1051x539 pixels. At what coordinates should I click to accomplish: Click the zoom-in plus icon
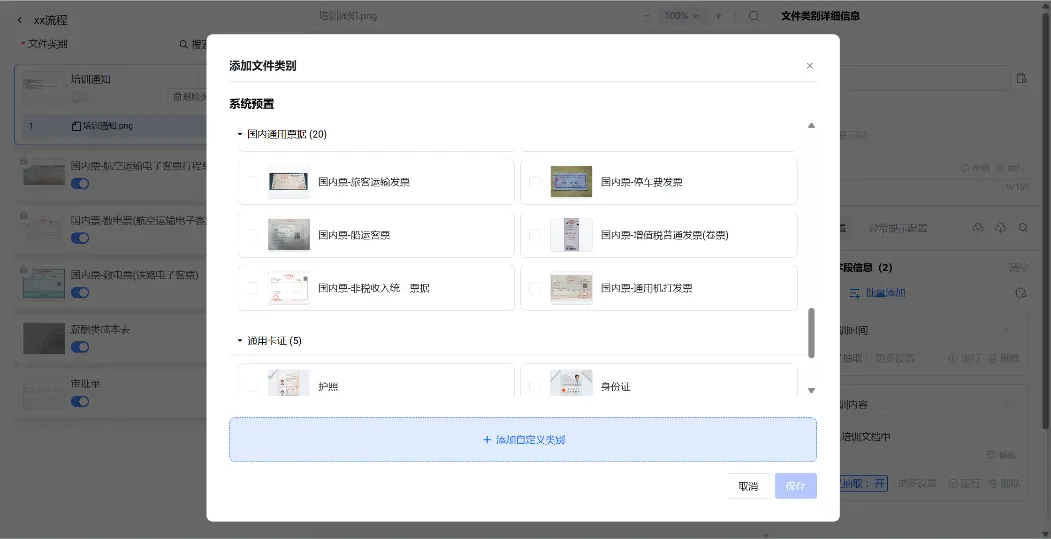[x=718, y=16]
